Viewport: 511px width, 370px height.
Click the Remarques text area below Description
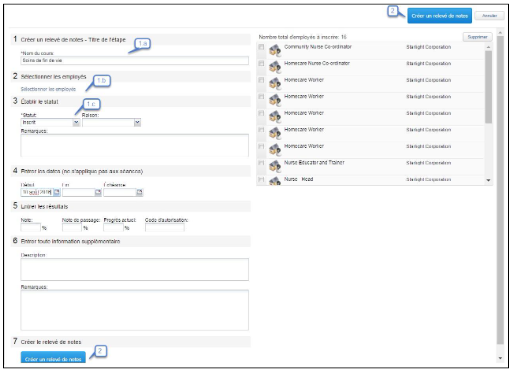point(135,310)
